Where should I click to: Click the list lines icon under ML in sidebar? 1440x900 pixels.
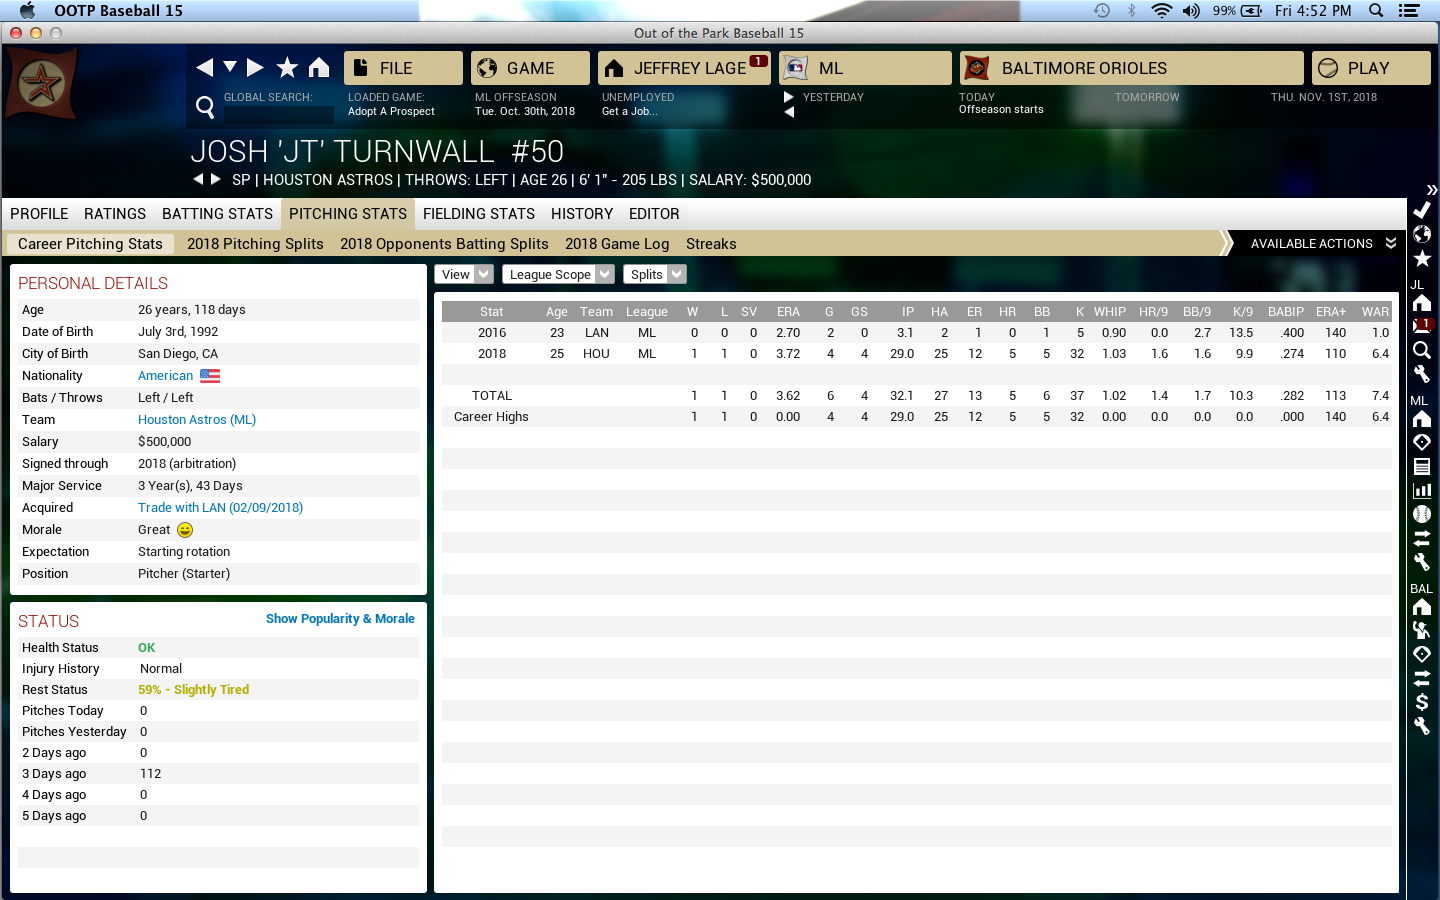click(1422, 466)
